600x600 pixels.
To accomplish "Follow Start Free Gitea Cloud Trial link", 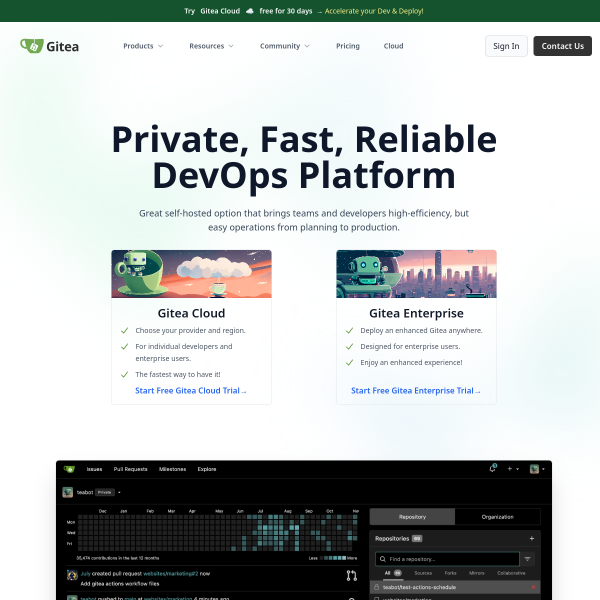I will (x=191, y=391).
